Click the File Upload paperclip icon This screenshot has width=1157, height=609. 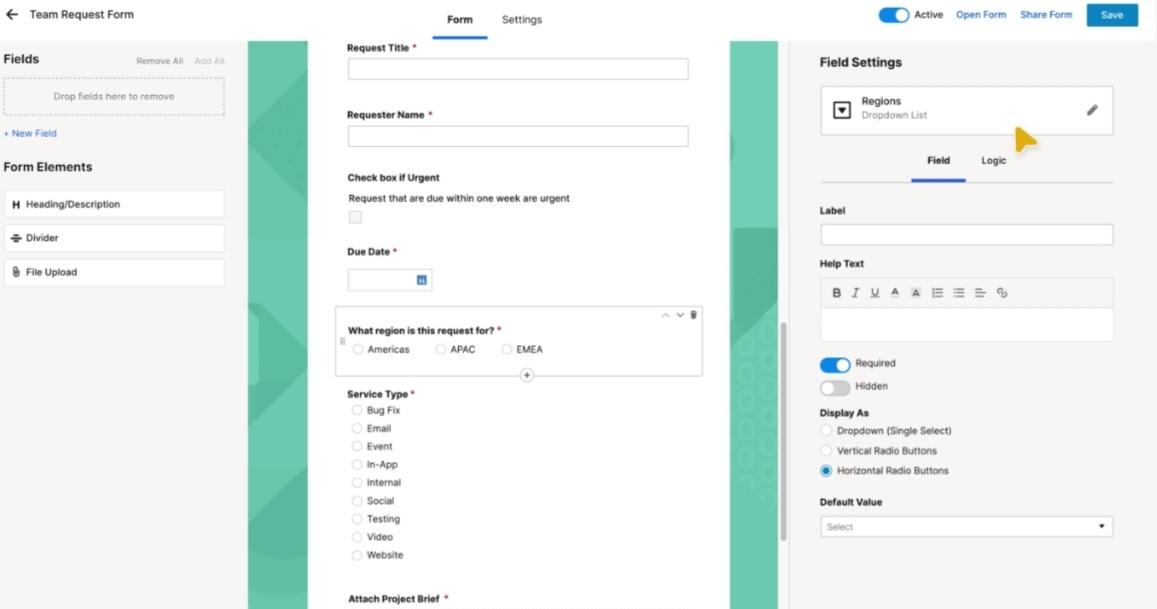[15, 272]
